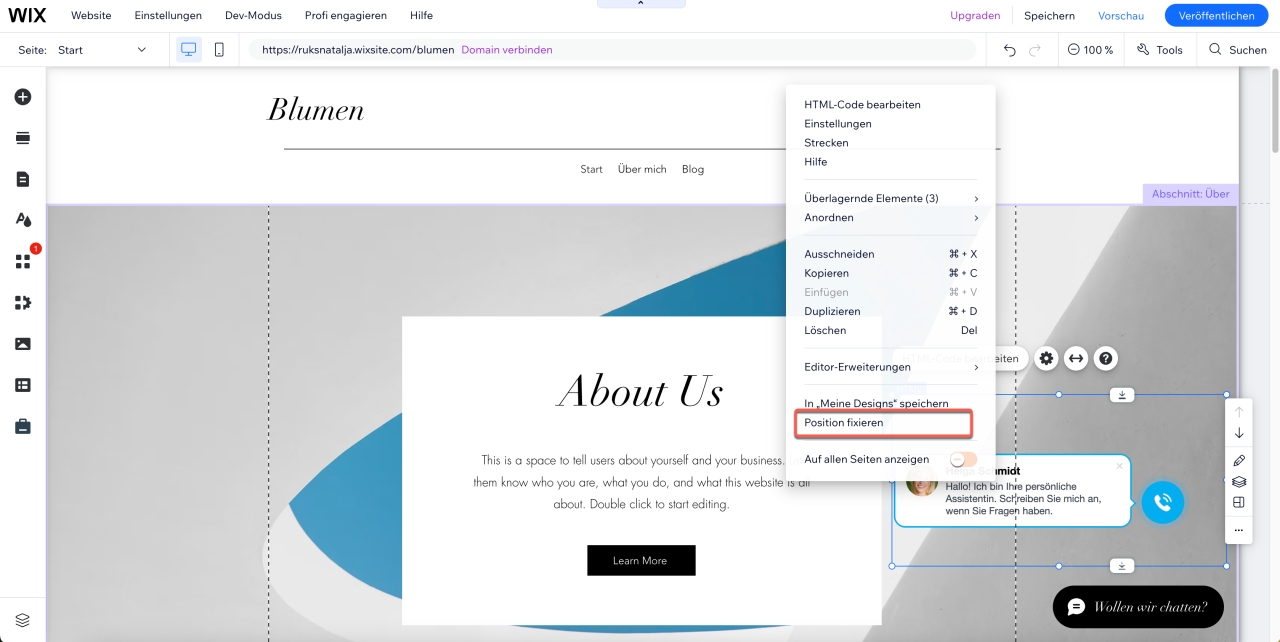This screenshot has width=1280, height=642.
Task: Click the 'Abschnitt: Über' section label
Action: tap(1190, 194)
